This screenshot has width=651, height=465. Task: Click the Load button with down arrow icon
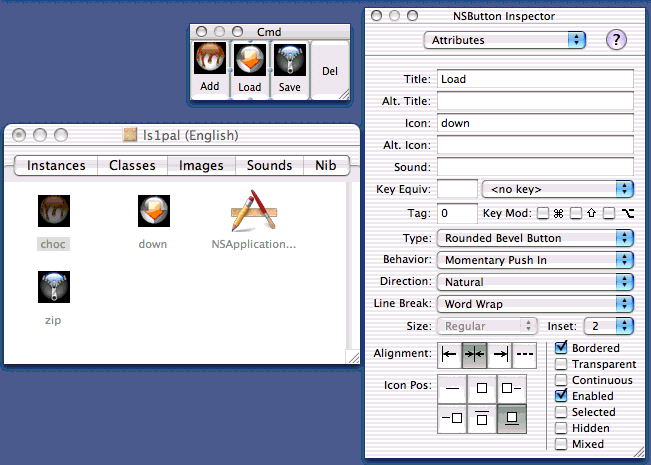[249, 69]
